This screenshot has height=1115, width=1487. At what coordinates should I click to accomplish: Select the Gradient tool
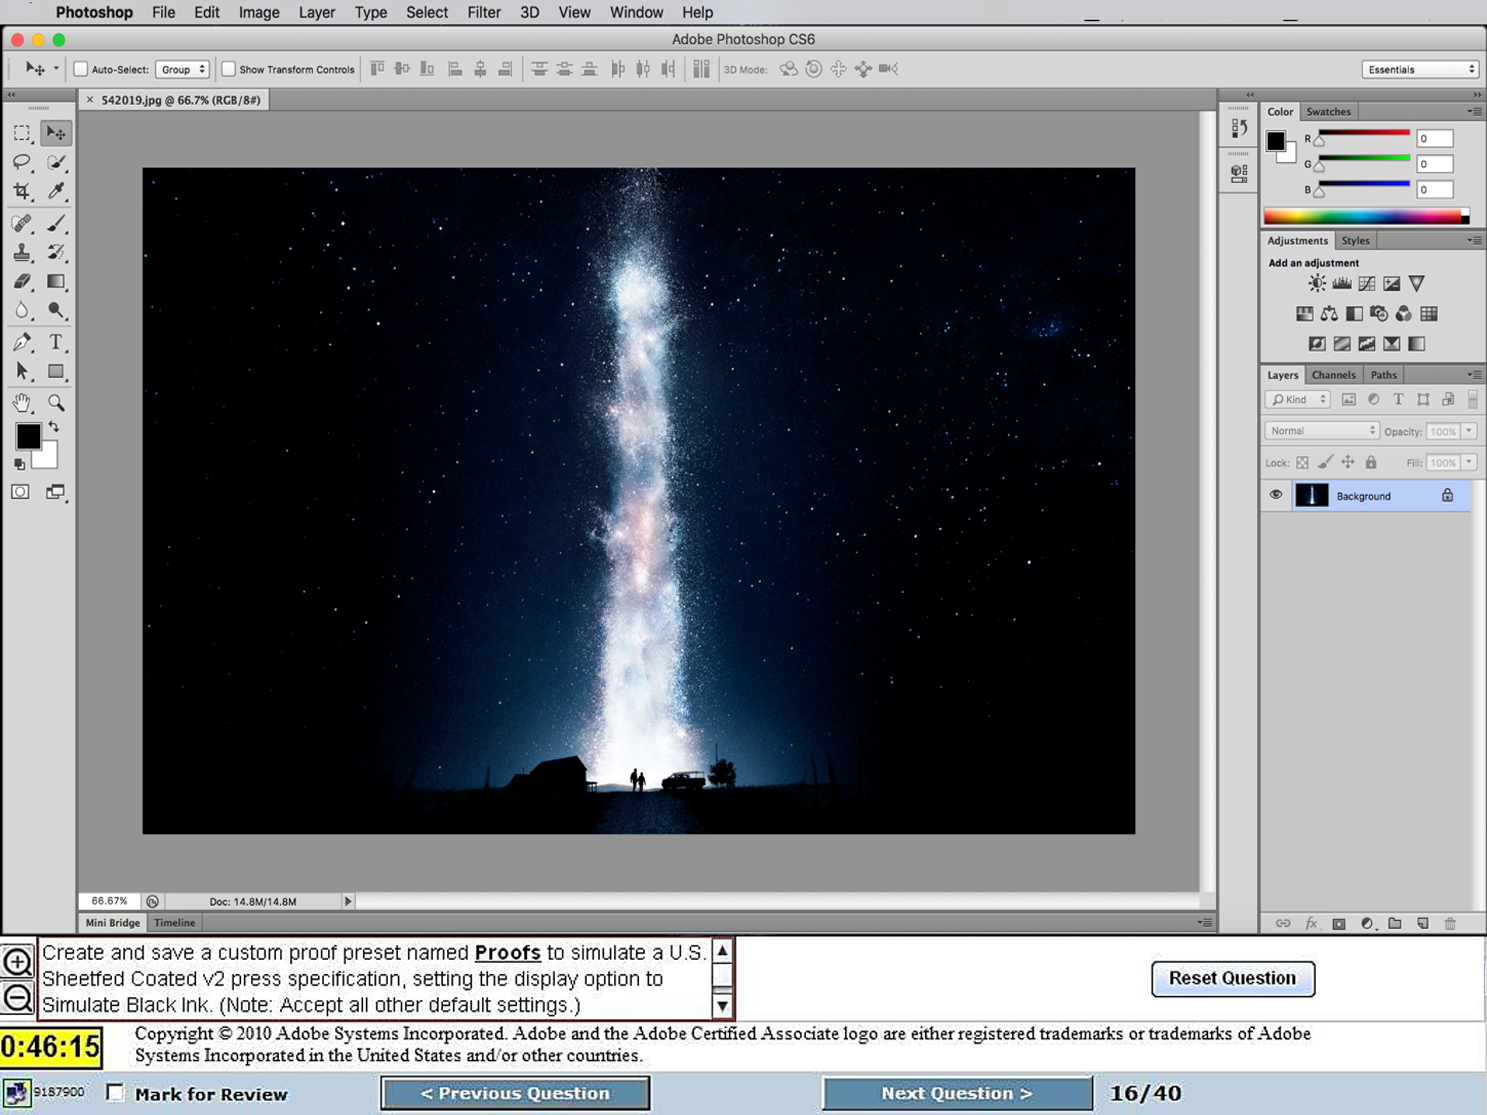coord(56,282)
